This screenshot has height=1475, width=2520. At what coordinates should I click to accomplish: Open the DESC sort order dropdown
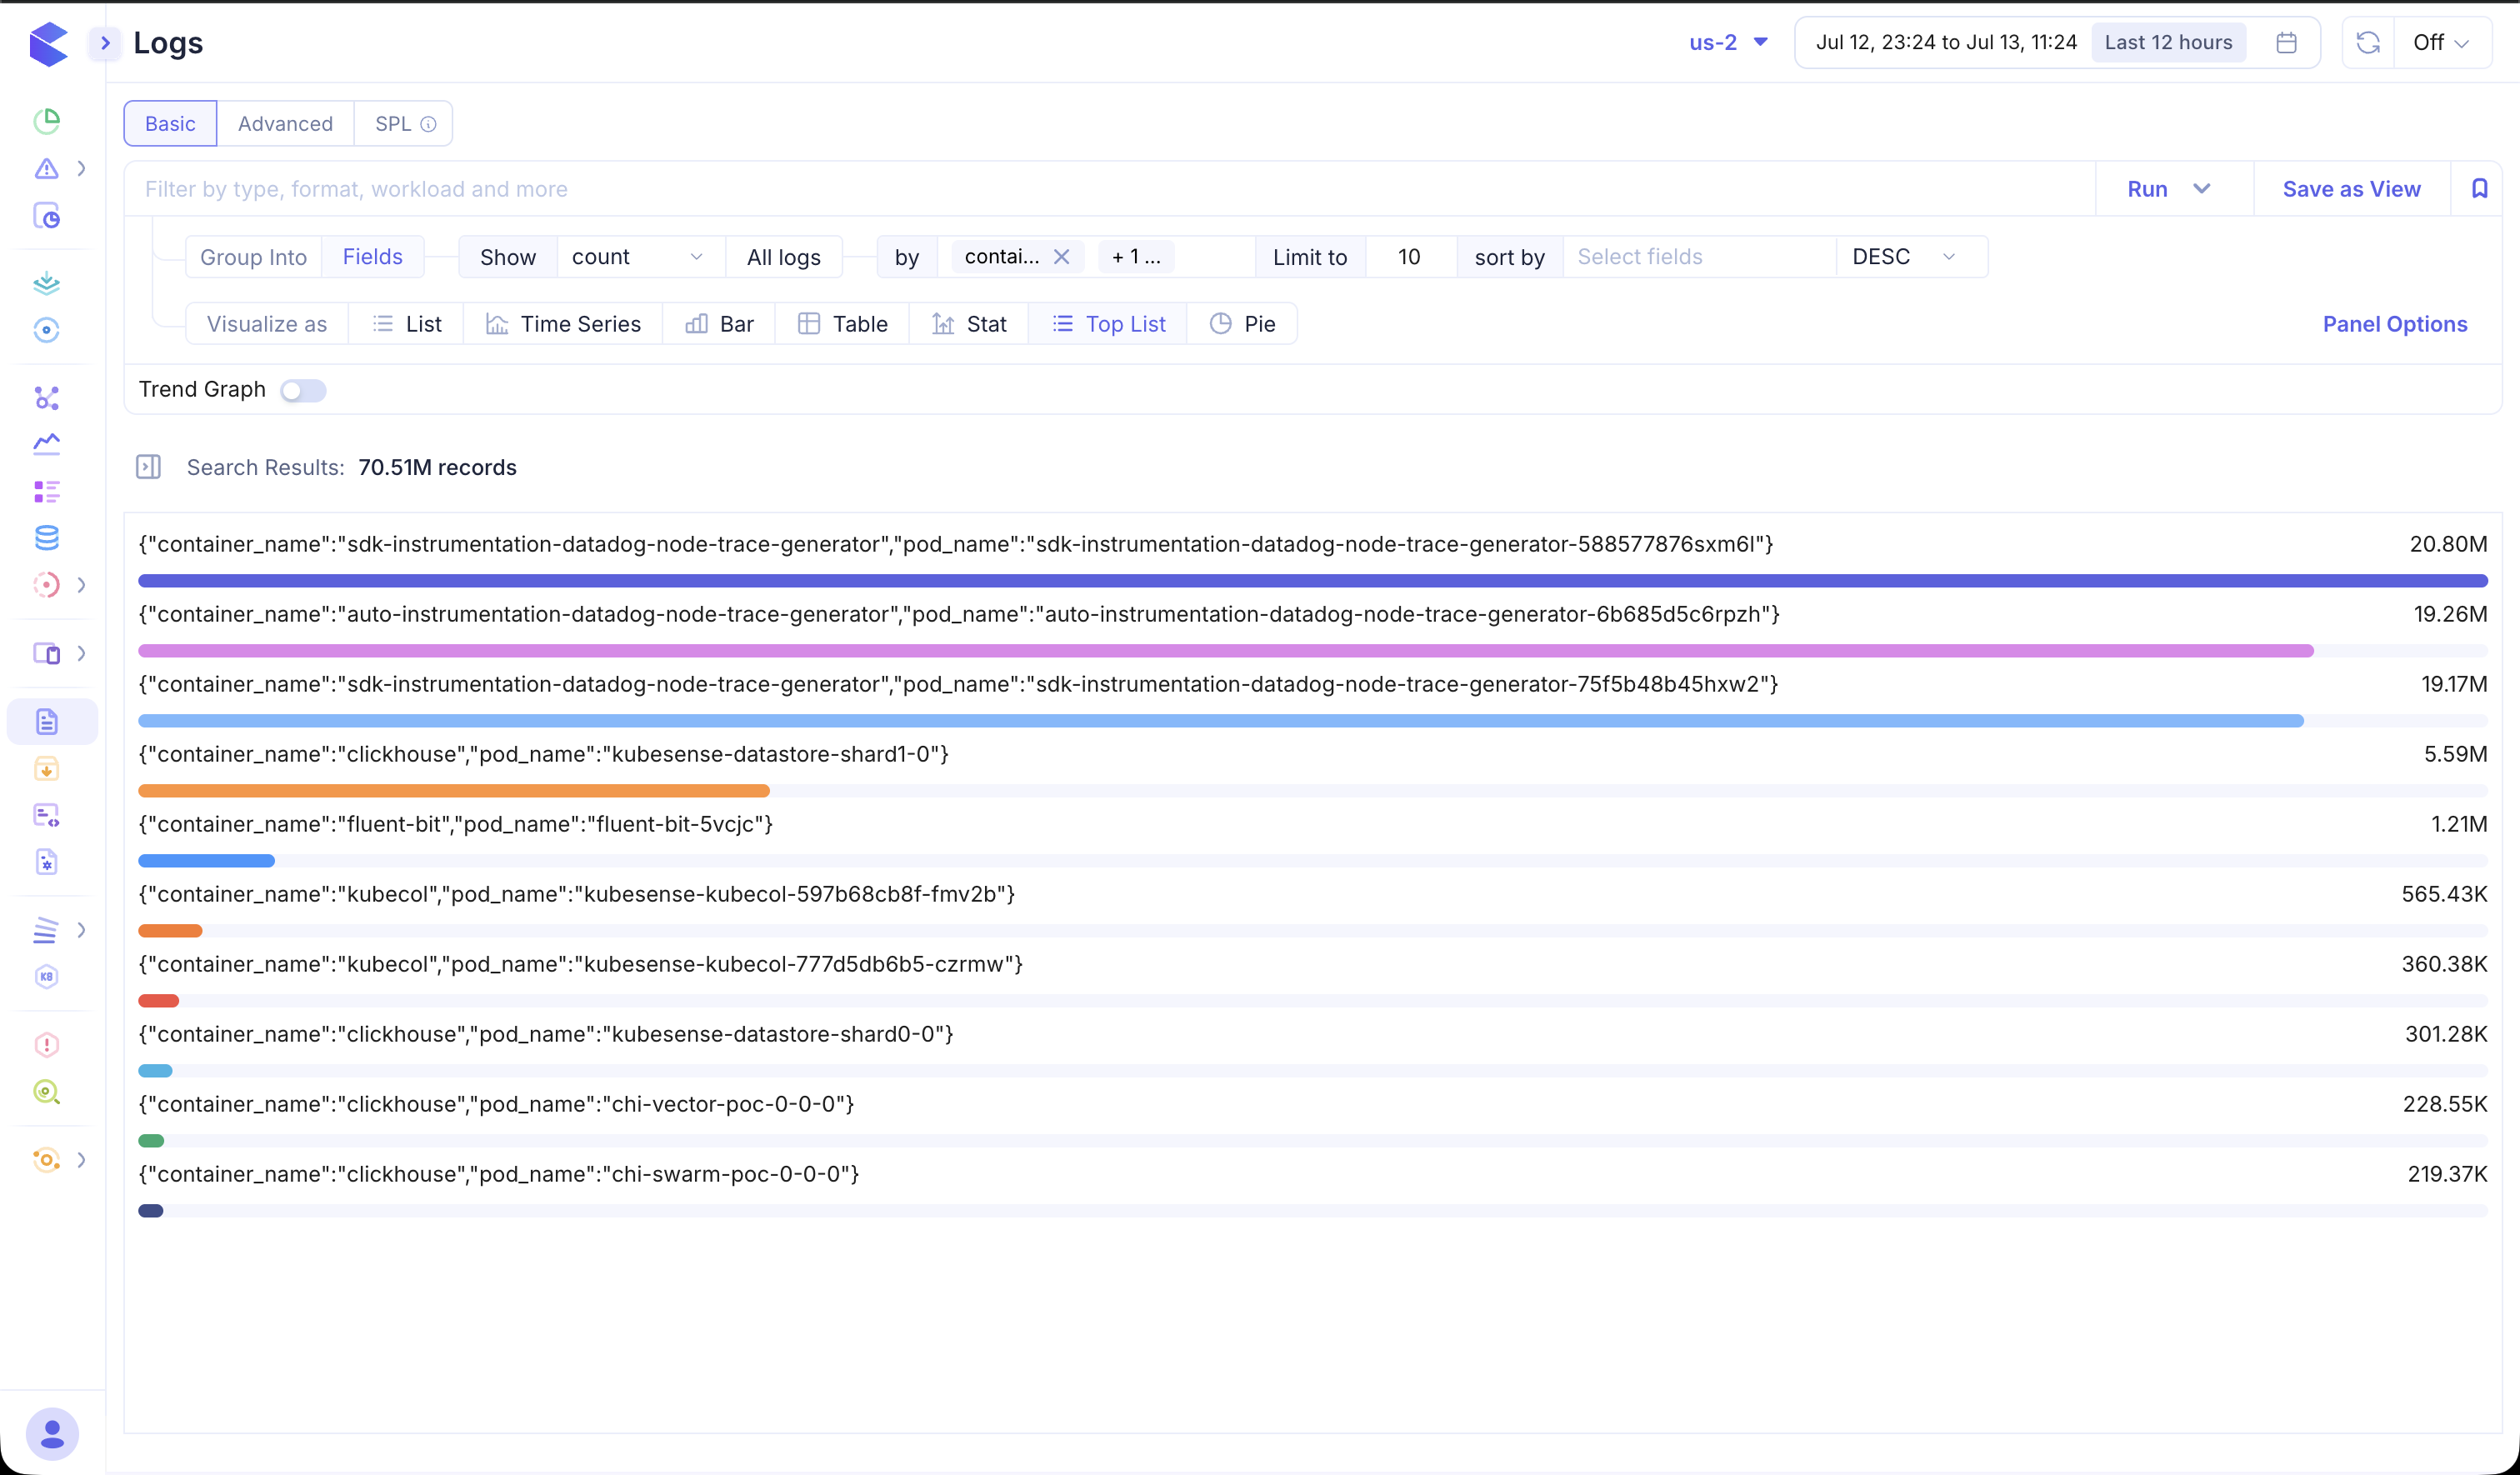click(x=1903, y=257)
